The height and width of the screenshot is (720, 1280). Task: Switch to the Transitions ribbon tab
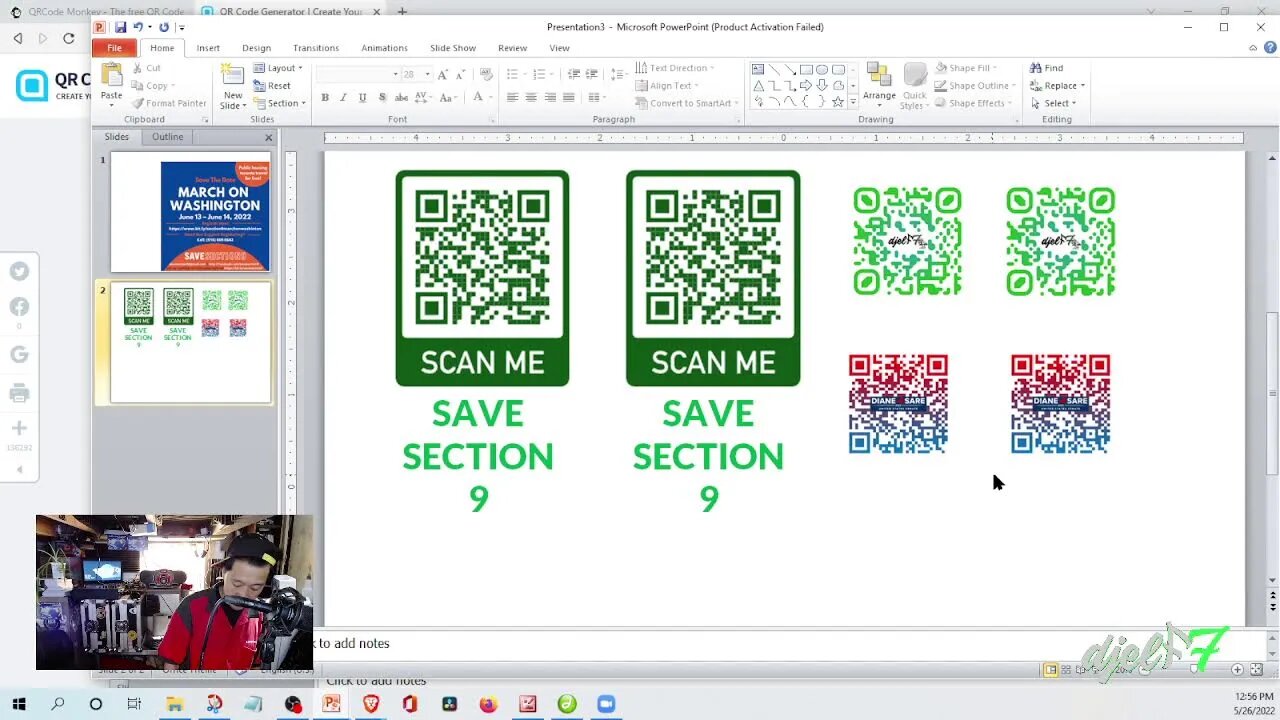(316, 48)
